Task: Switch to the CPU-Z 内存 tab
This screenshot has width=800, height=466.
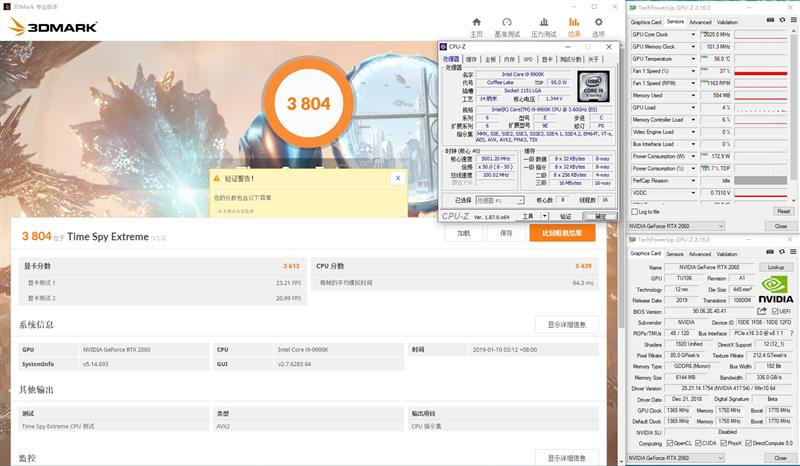Action: [509, 59]
